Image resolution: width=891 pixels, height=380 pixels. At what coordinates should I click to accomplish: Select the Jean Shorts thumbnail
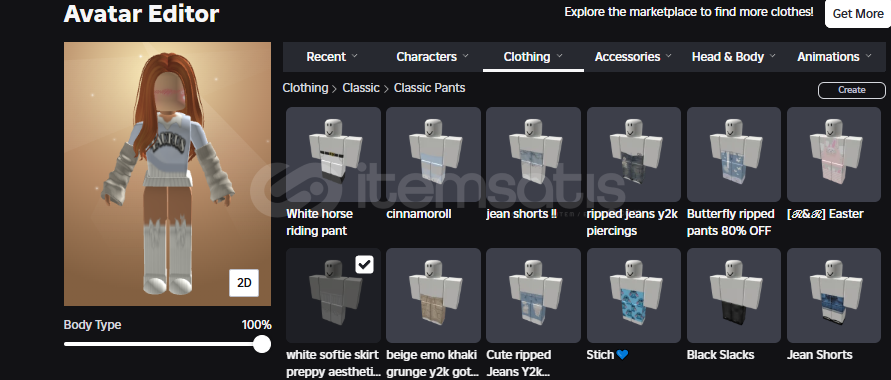tap(834, 295)
